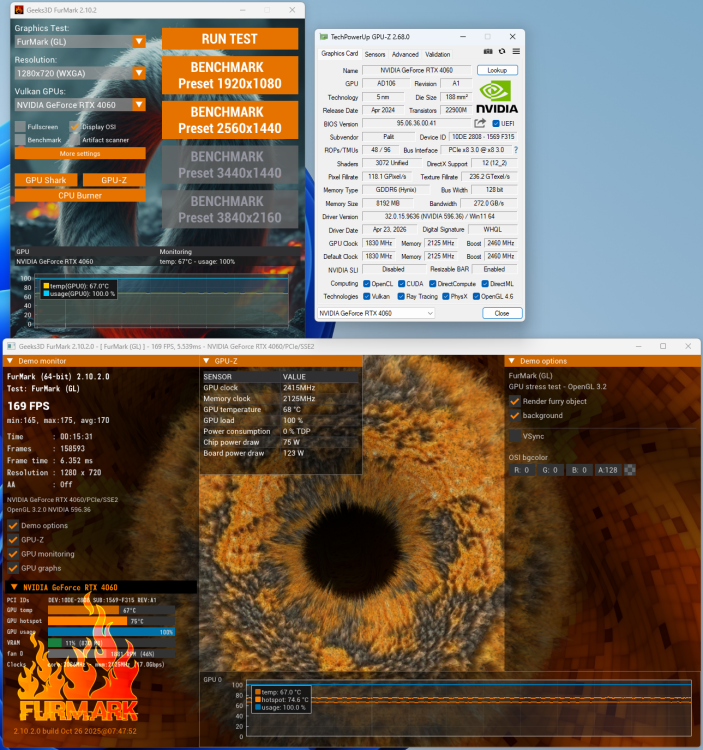703x750 pixels.
Task: Click the BIOS Version field
Action: (416, 123)
